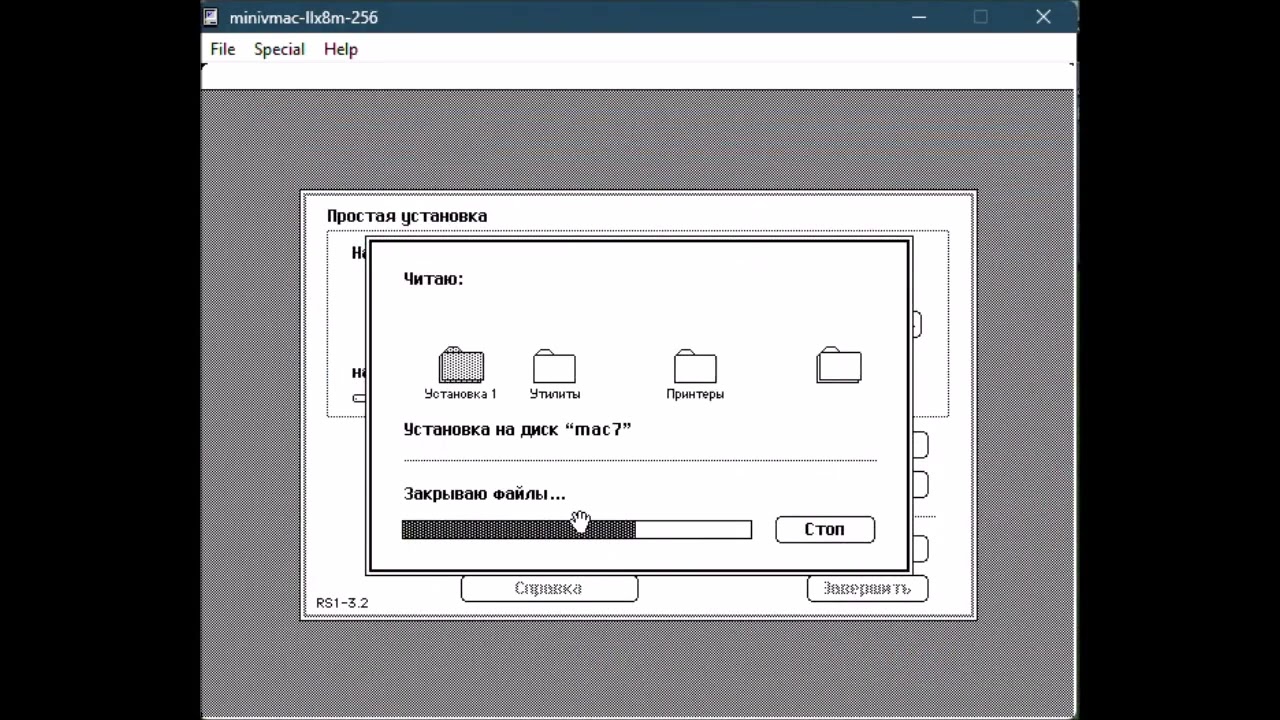1280x720 pixels.
Task: Click the text Установка на диск “mac7”
Action: pos(517,429)
